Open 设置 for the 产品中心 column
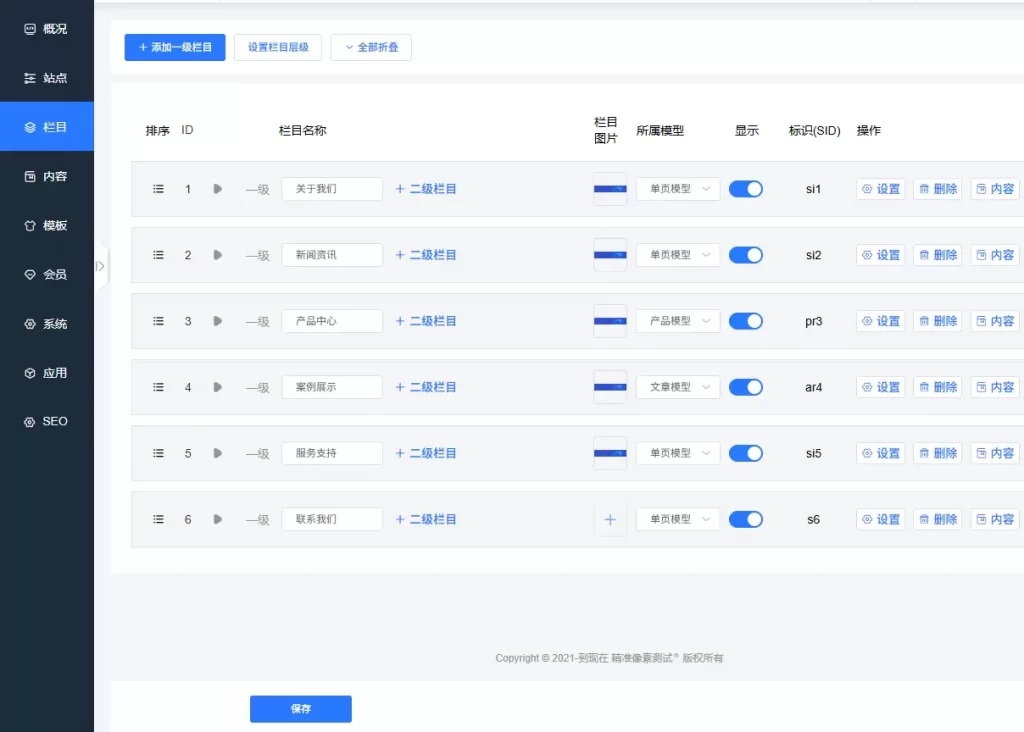Image resolution: width=1024 pixels, height=732 pixels. click(880, 321)
